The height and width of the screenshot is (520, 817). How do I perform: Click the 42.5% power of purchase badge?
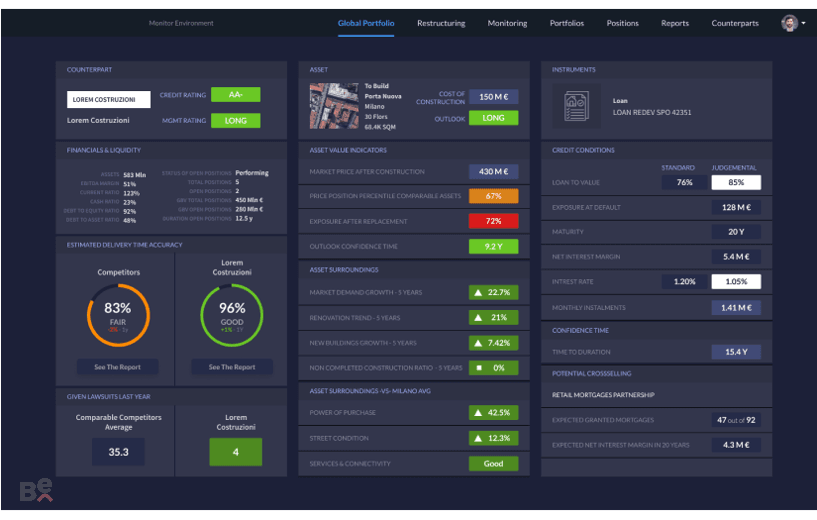pos(493,413)
